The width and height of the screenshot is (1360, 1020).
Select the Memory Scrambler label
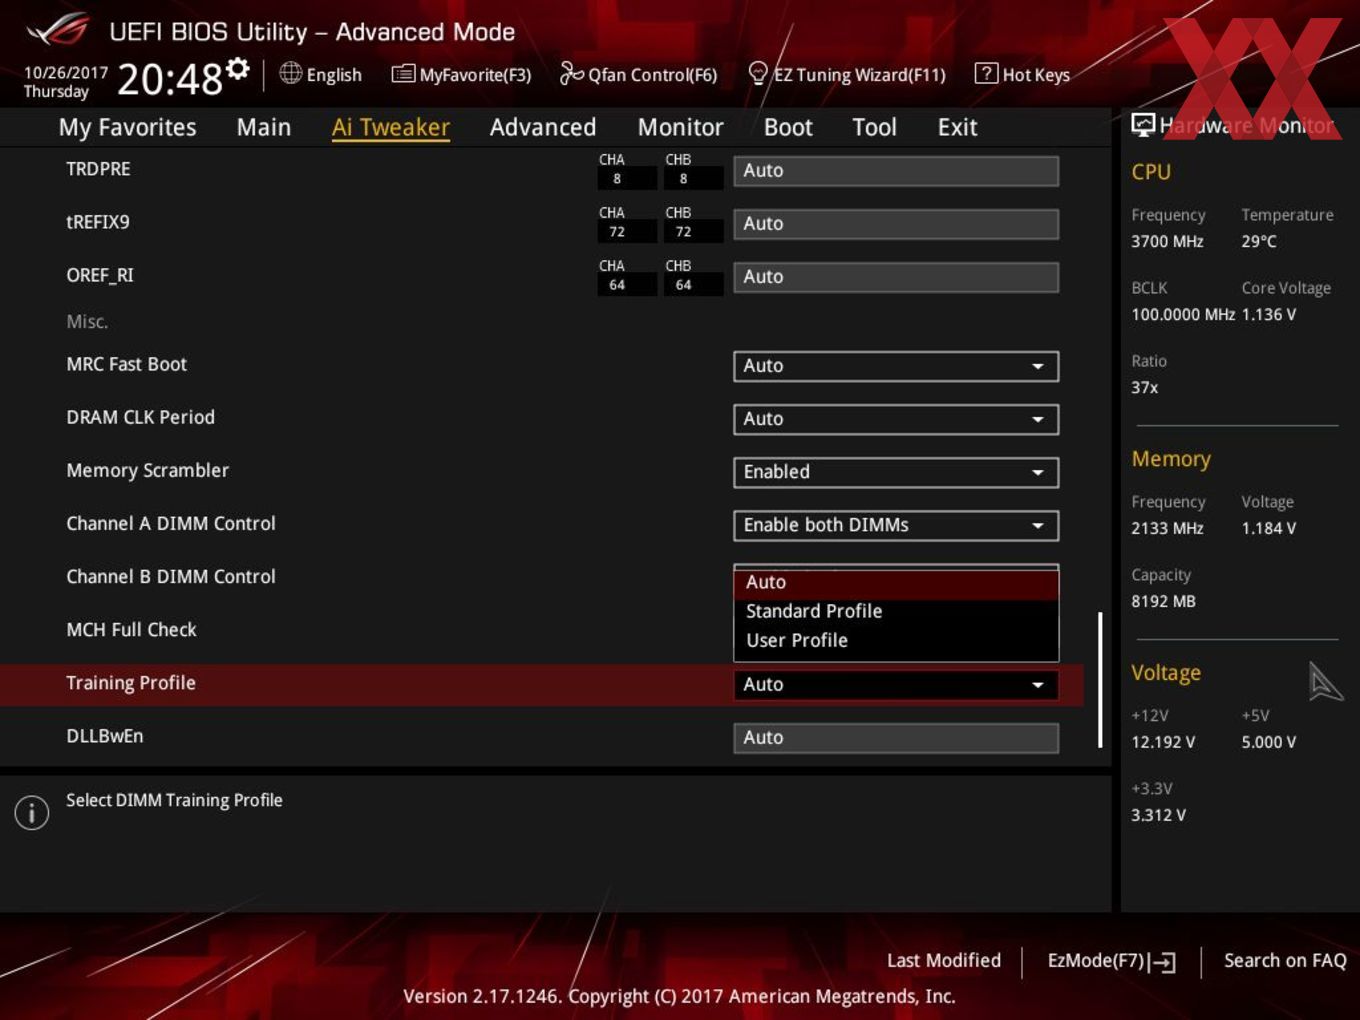point(147,471)
